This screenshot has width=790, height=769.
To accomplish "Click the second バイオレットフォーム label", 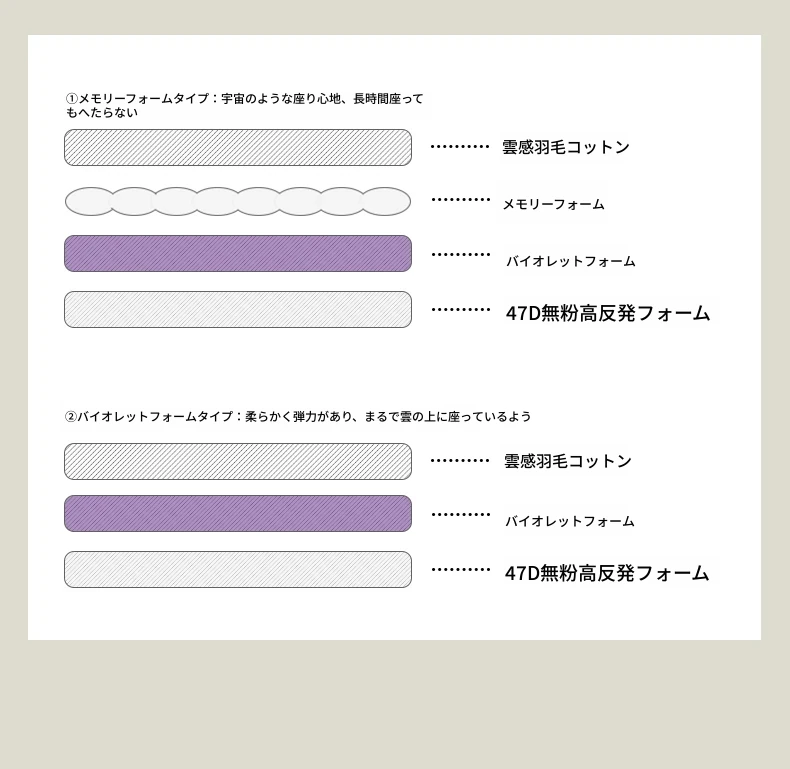I will [x=569, y=521].
